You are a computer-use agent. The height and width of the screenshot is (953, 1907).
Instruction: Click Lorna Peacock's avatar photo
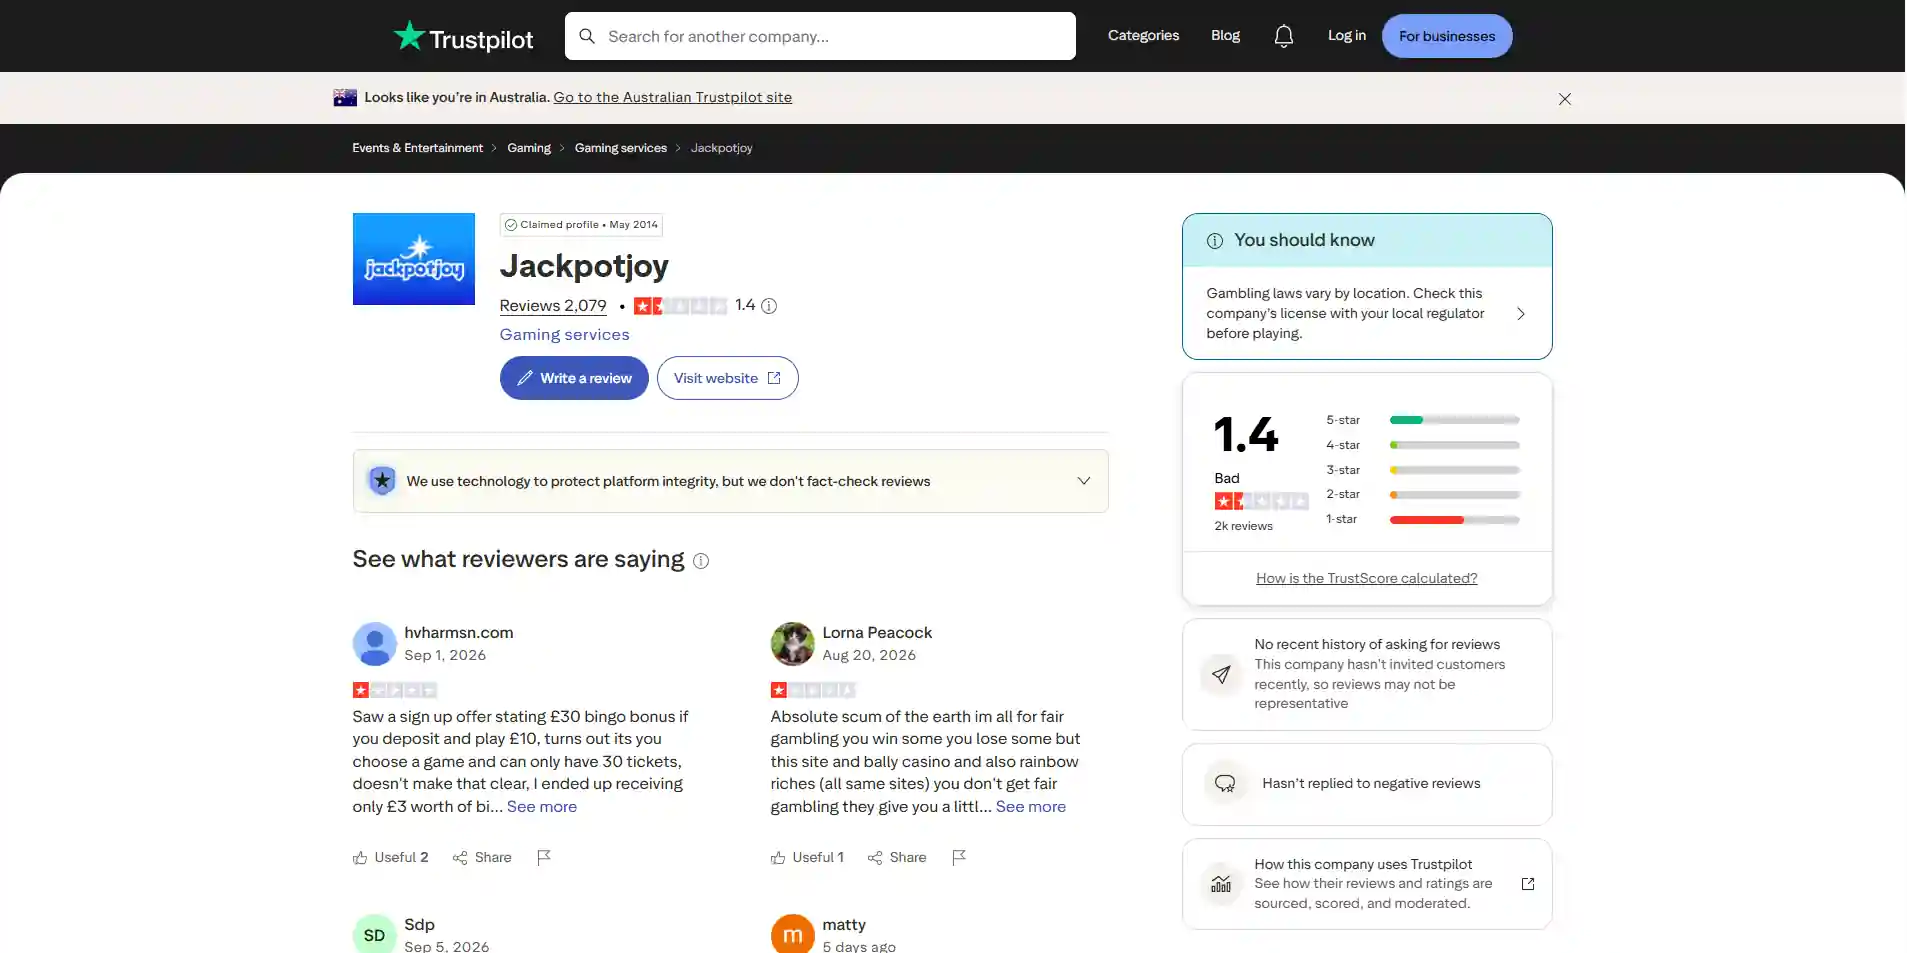pos(792,644)
